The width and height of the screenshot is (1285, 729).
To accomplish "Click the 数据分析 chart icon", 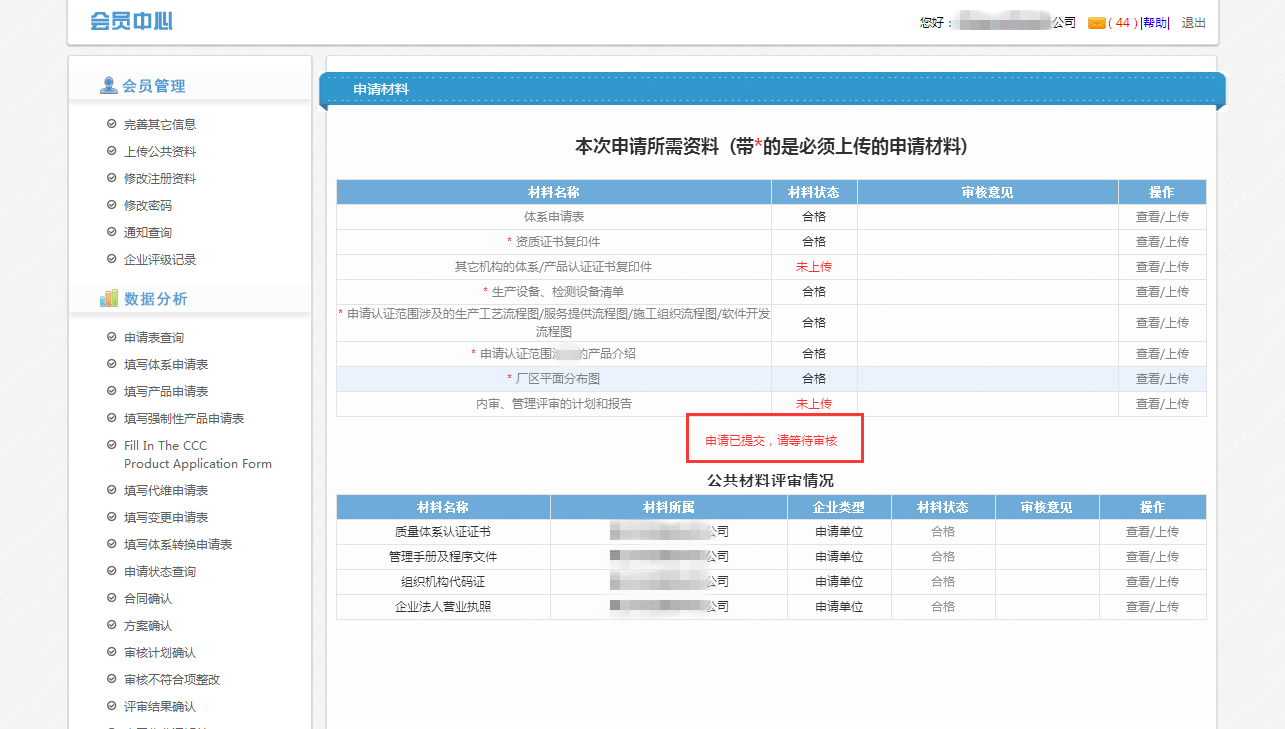I will [x=108, y=299].
